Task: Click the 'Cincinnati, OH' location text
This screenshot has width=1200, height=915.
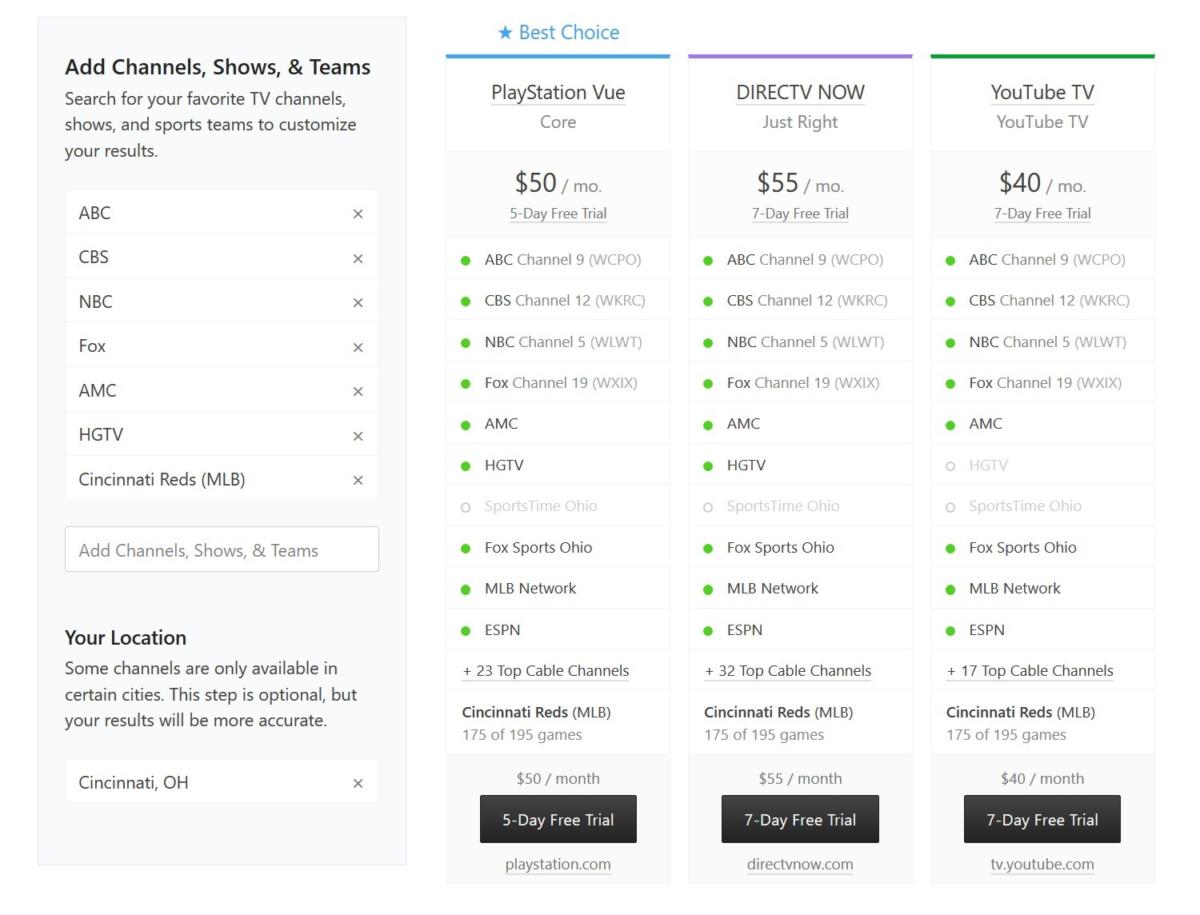Action: point(134,783)
